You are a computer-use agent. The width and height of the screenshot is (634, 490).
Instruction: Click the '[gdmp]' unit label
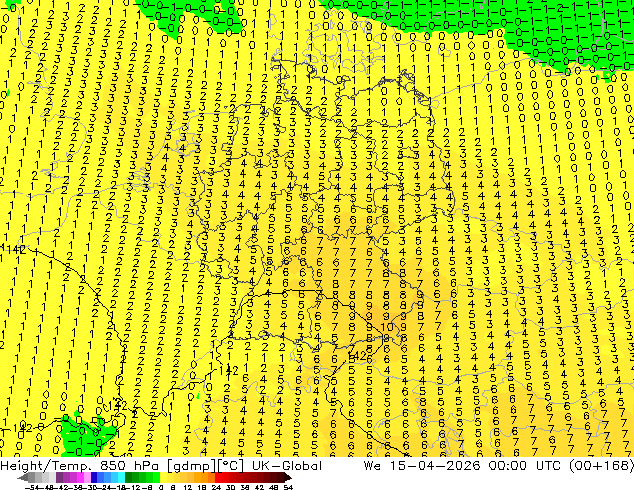click(x=192, y=466)
